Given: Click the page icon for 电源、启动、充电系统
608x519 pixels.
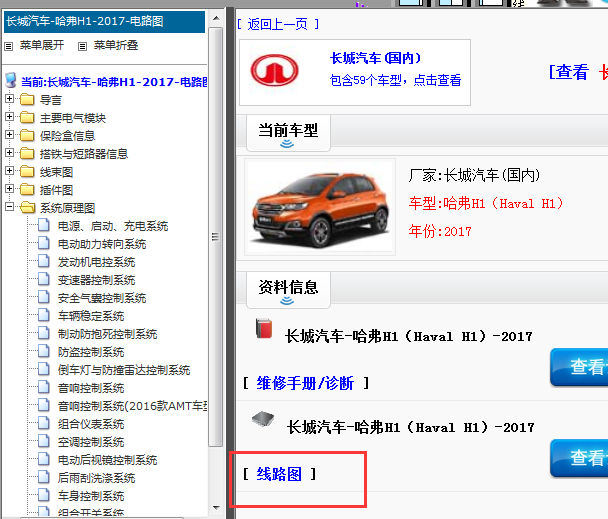Looking at the screenshot, I should tap(44, 225).
